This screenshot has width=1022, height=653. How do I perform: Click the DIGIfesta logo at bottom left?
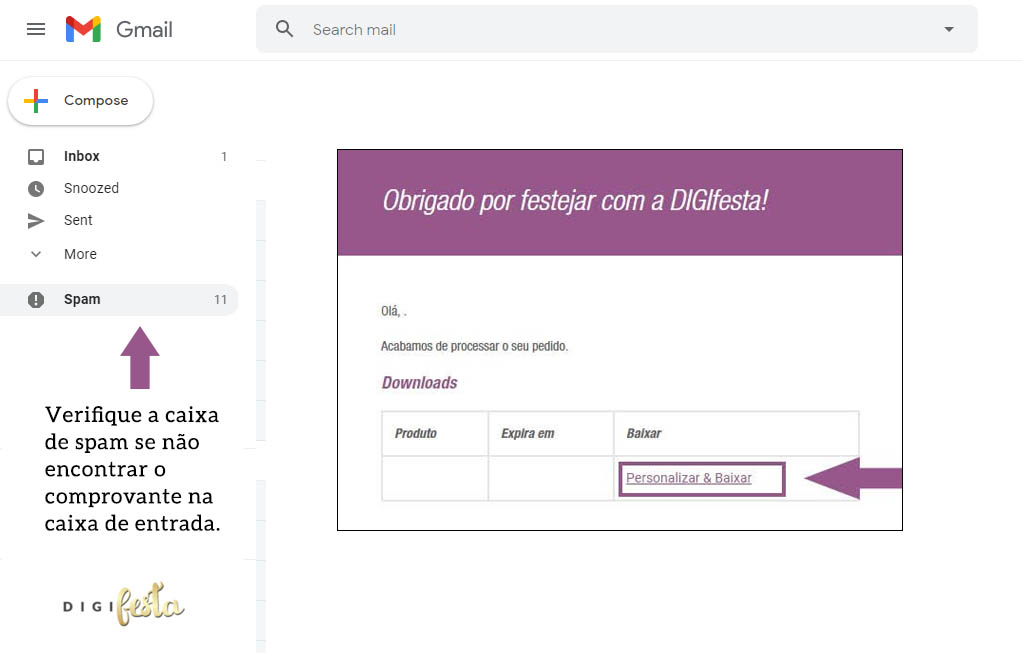[x=124, y=605]
